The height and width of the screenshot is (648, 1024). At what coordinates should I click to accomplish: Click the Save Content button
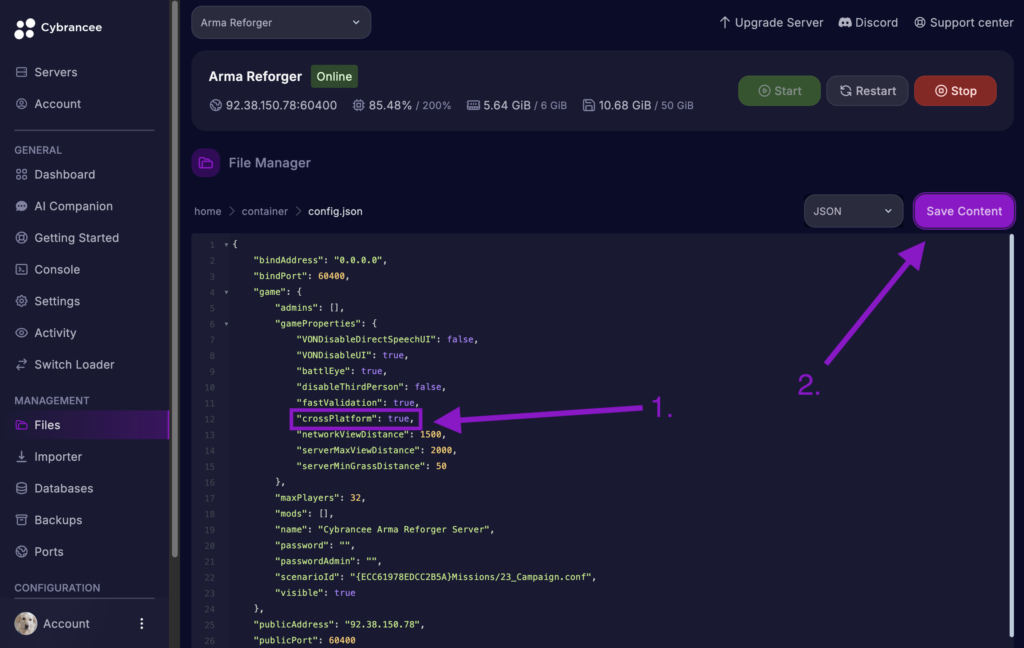[x=964, y=211]
